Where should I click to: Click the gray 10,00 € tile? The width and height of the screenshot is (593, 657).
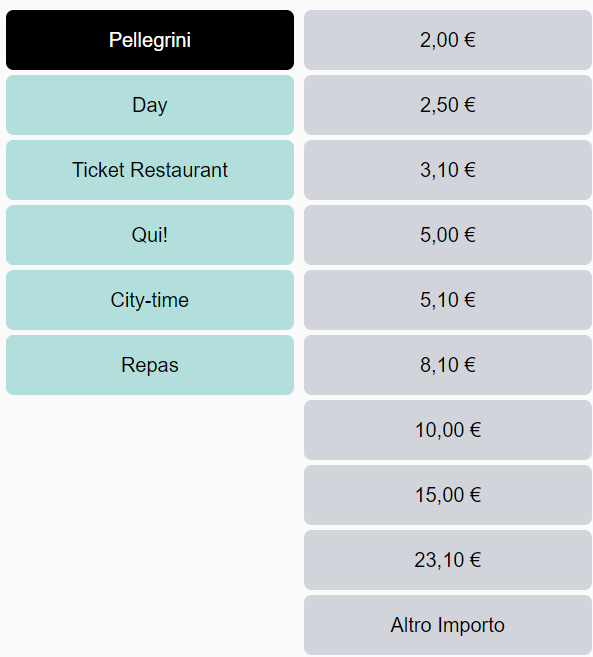pyautogui.click(x=448, y=430)
